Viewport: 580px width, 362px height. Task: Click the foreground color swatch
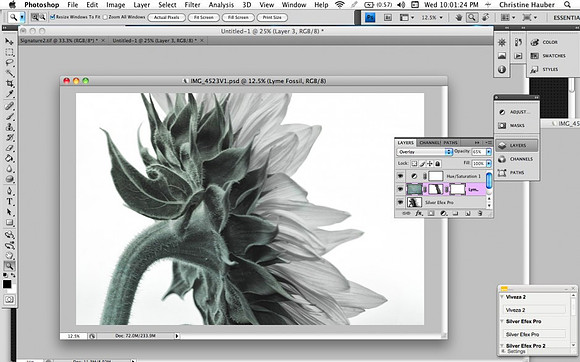pyautogui.click(x=7, y=284)
